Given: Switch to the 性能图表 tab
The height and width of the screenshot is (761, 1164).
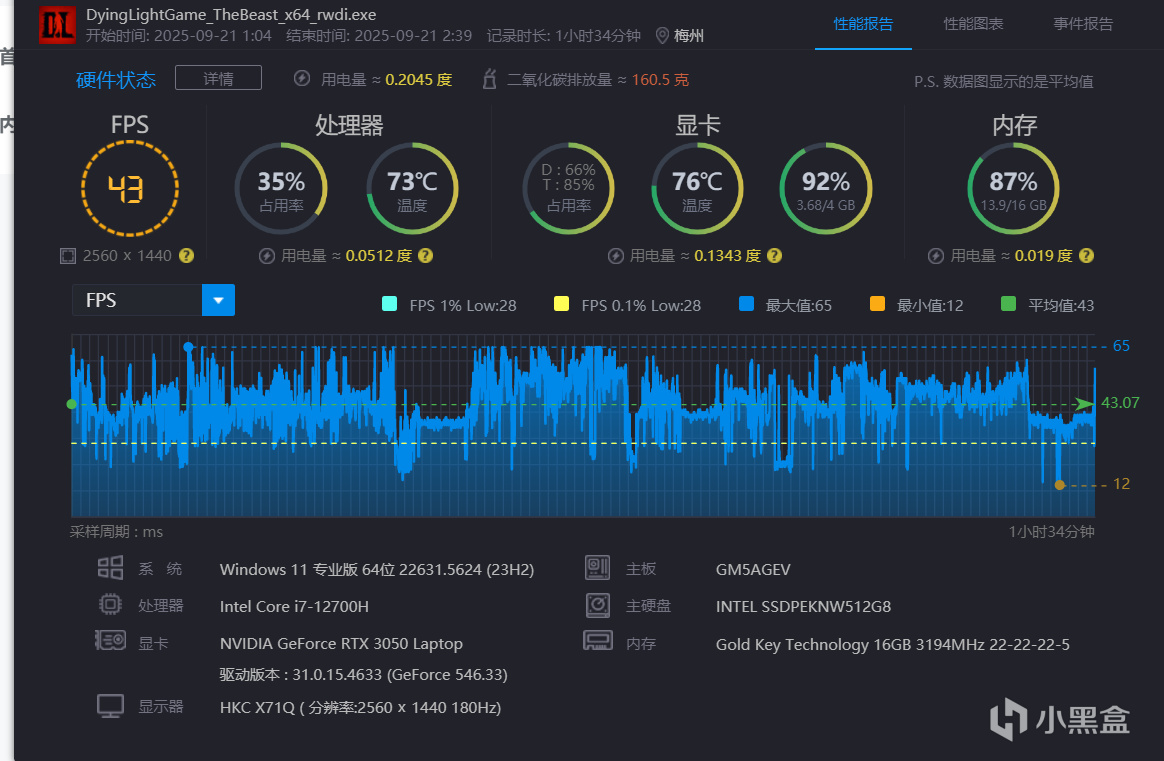Looking at the screenshot, I should (x=972, y=24).
